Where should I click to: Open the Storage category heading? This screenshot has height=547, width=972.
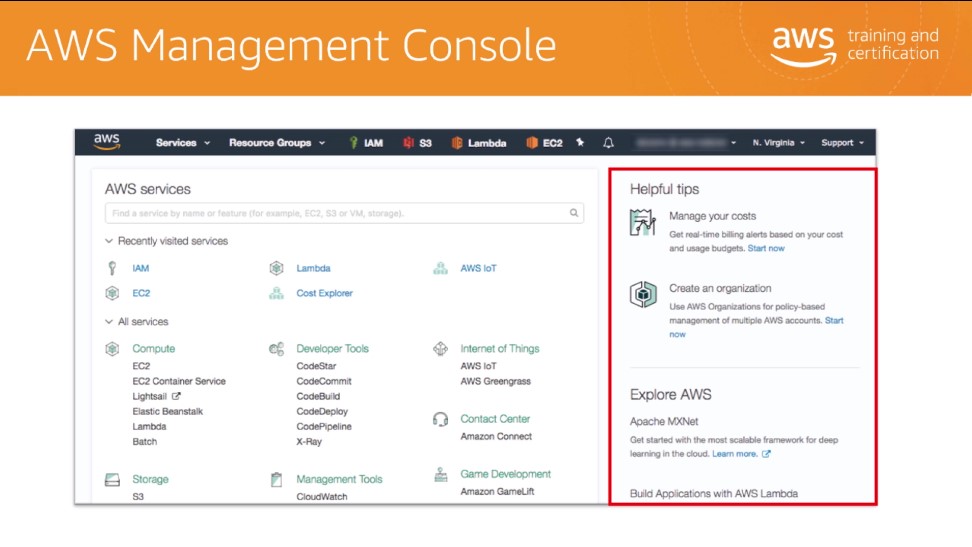click(150, 479)
